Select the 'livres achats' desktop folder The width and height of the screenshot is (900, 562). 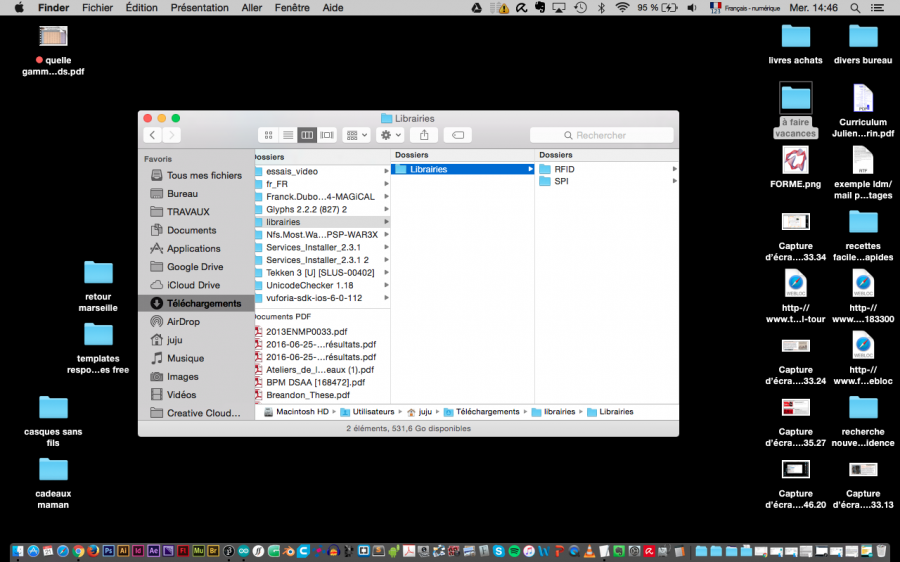(795, 37)
